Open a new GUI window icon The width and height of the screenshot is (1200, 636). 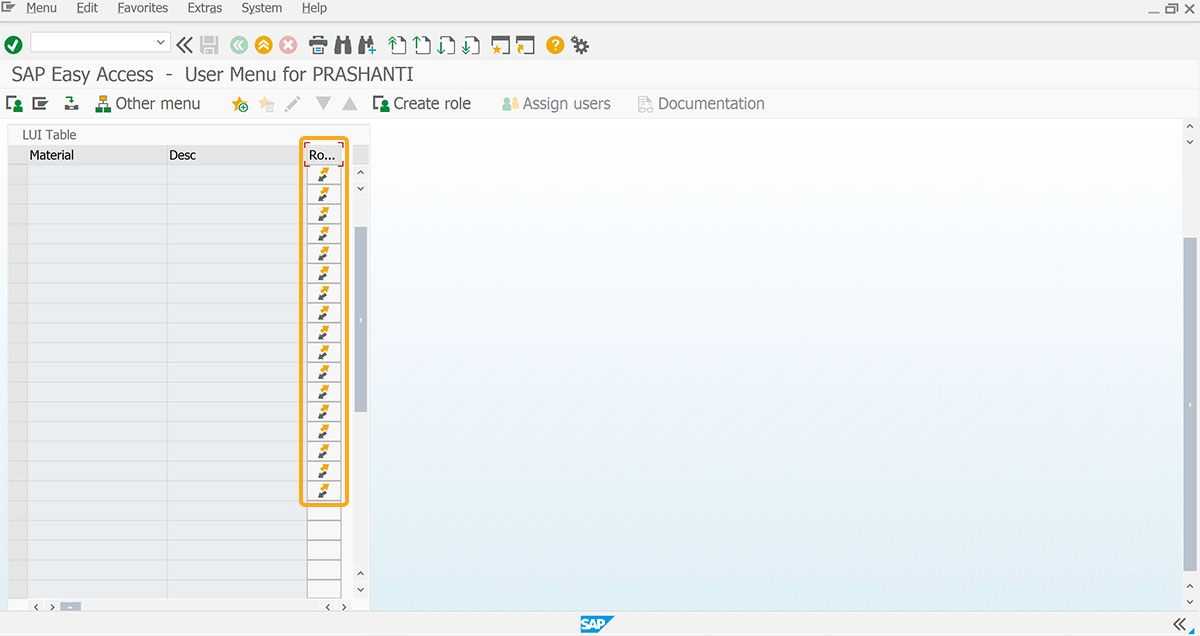click(501, 45)
